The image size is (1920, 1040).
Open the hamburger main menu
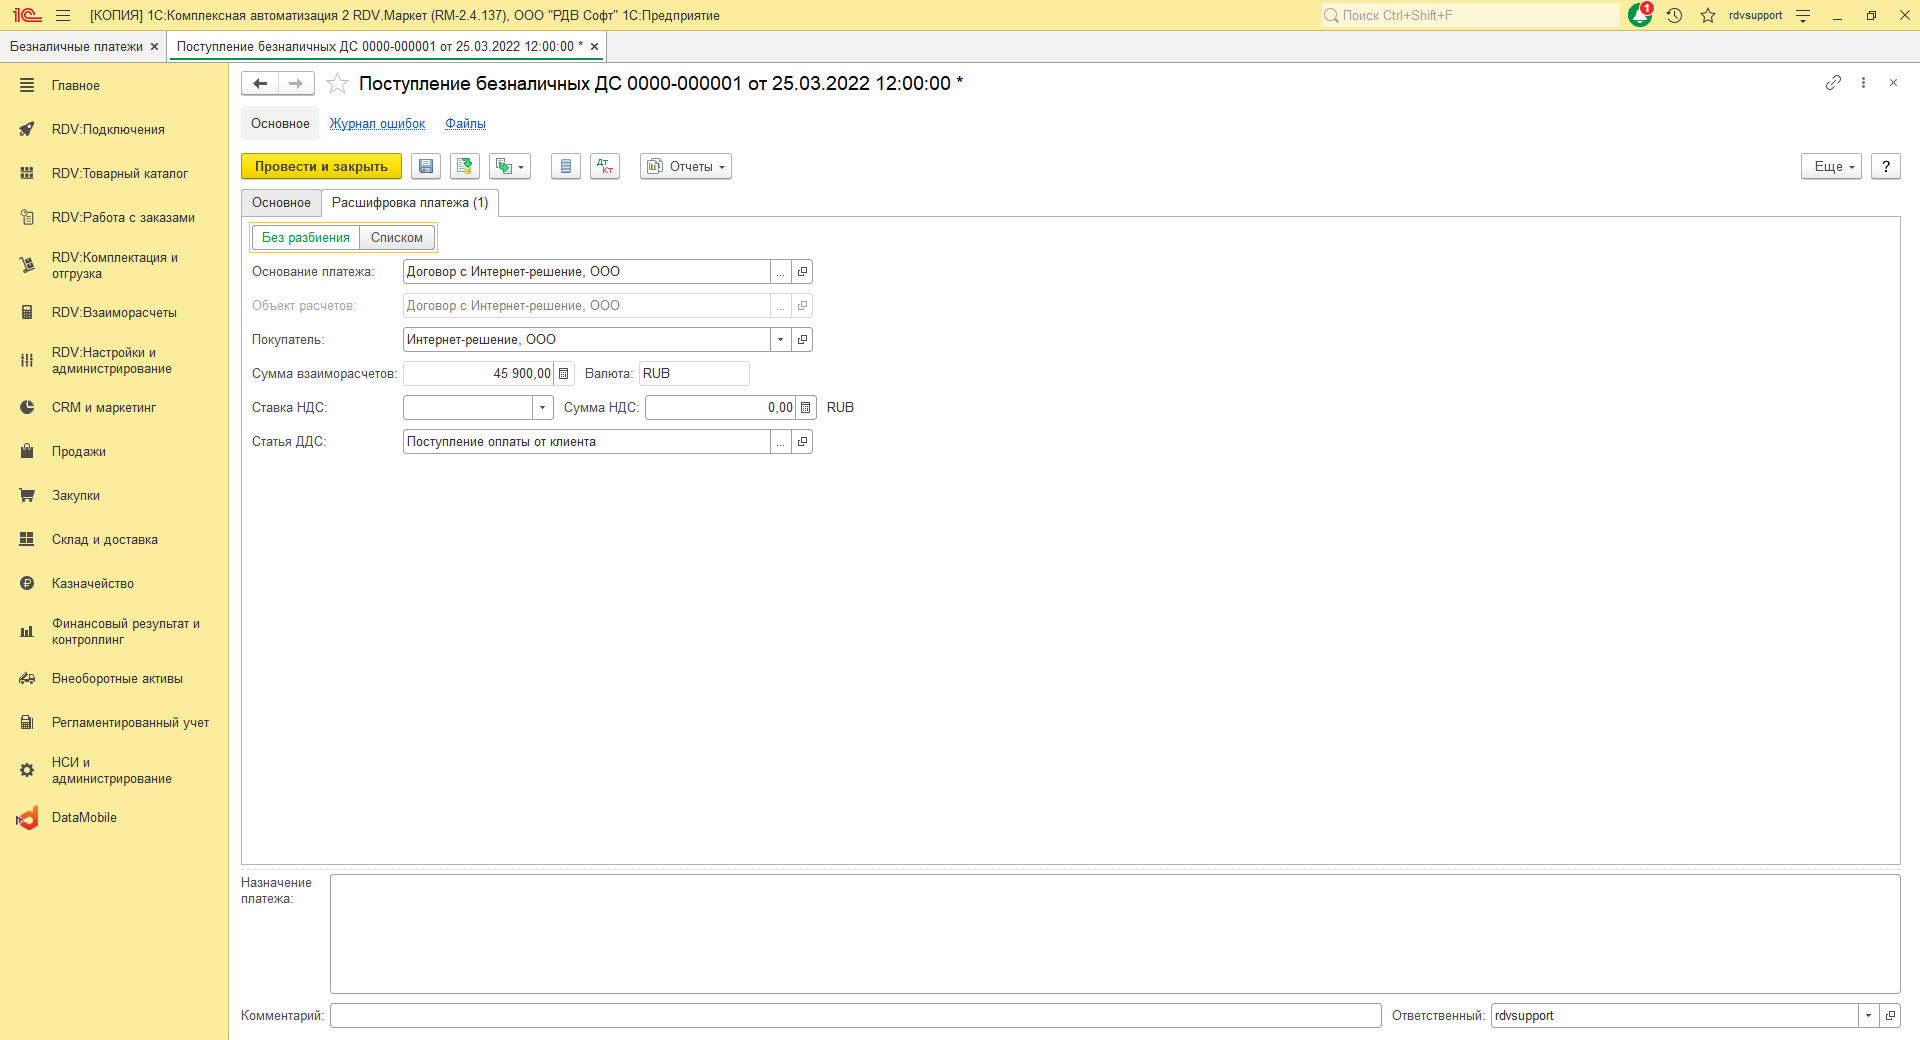coord(63,15)
